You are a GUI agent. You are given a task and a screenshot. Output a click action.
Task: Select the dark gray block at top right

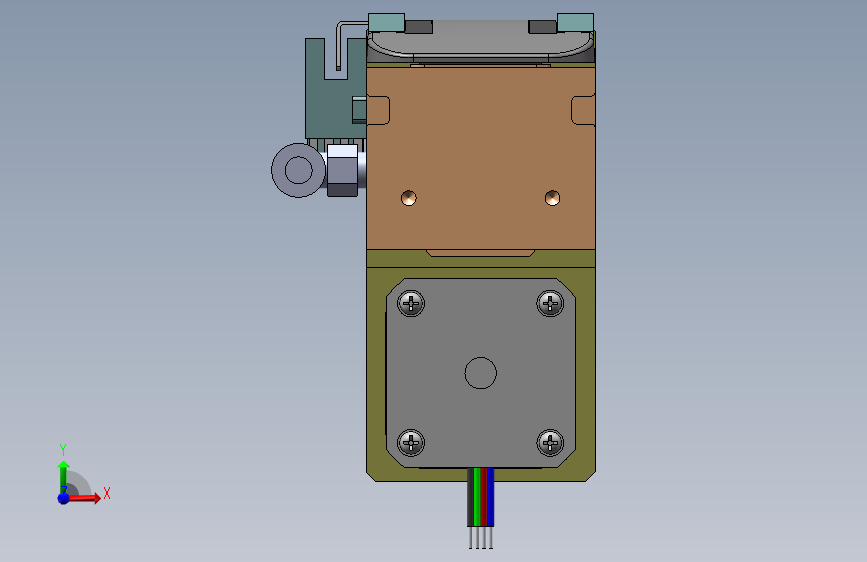543,27
